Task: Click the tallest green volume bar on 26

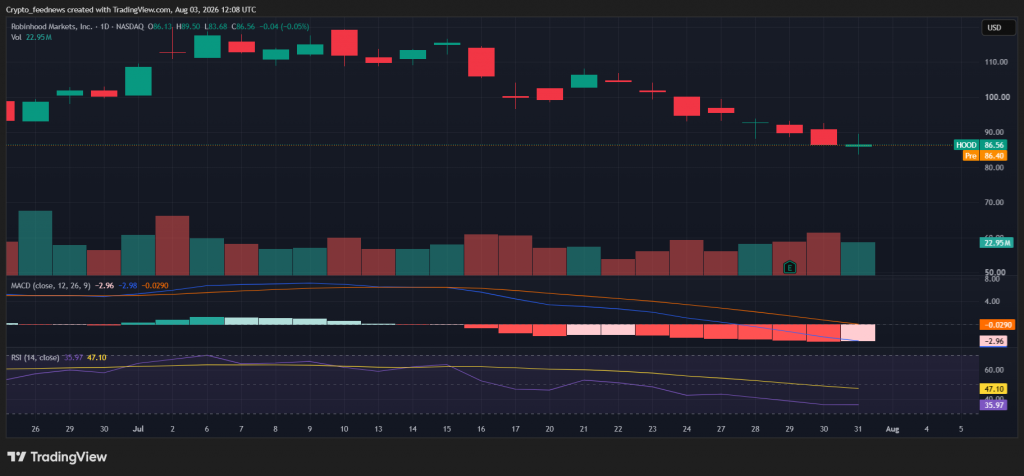Action: coord(35,242)
